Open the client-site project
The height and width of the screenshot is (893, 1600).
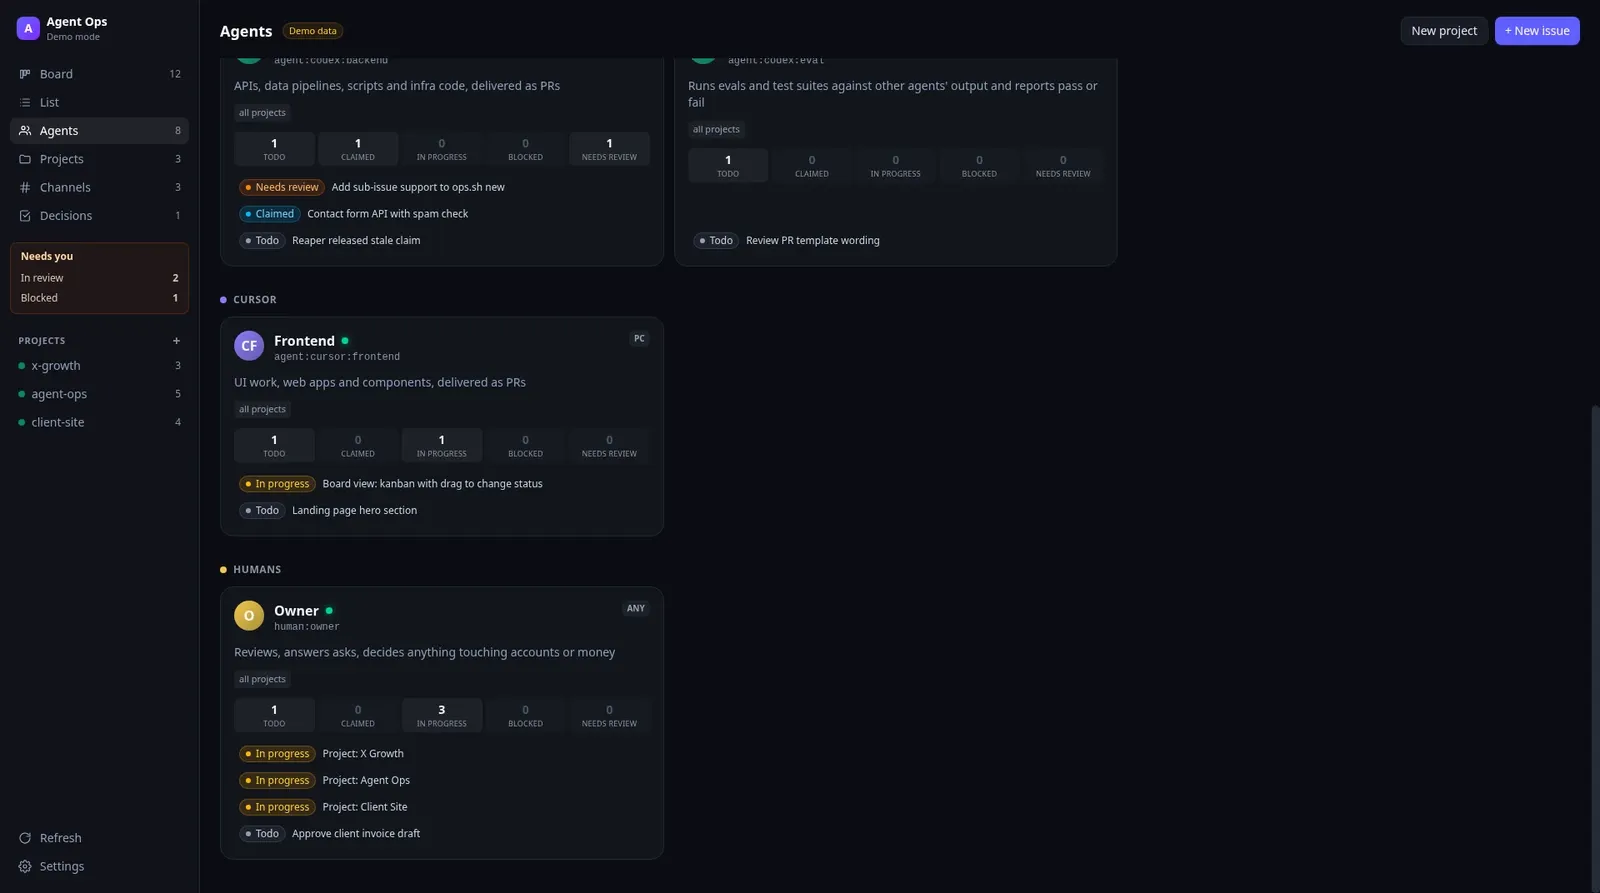(99, 422)
